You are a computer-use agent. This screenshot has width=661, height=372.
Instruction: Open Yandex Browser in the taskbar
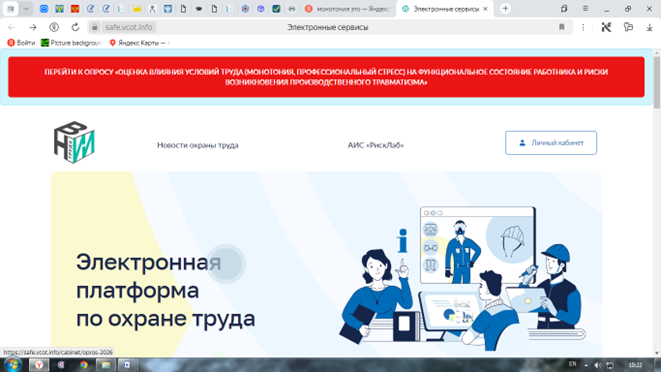pyautogui.click(x=39, y=365)
